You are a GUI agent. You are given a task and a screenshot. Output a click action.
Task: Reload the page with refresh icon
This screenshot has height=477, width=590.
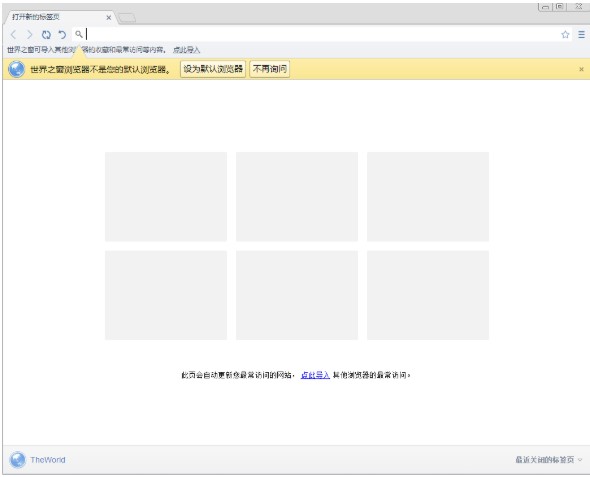(46, 35)
